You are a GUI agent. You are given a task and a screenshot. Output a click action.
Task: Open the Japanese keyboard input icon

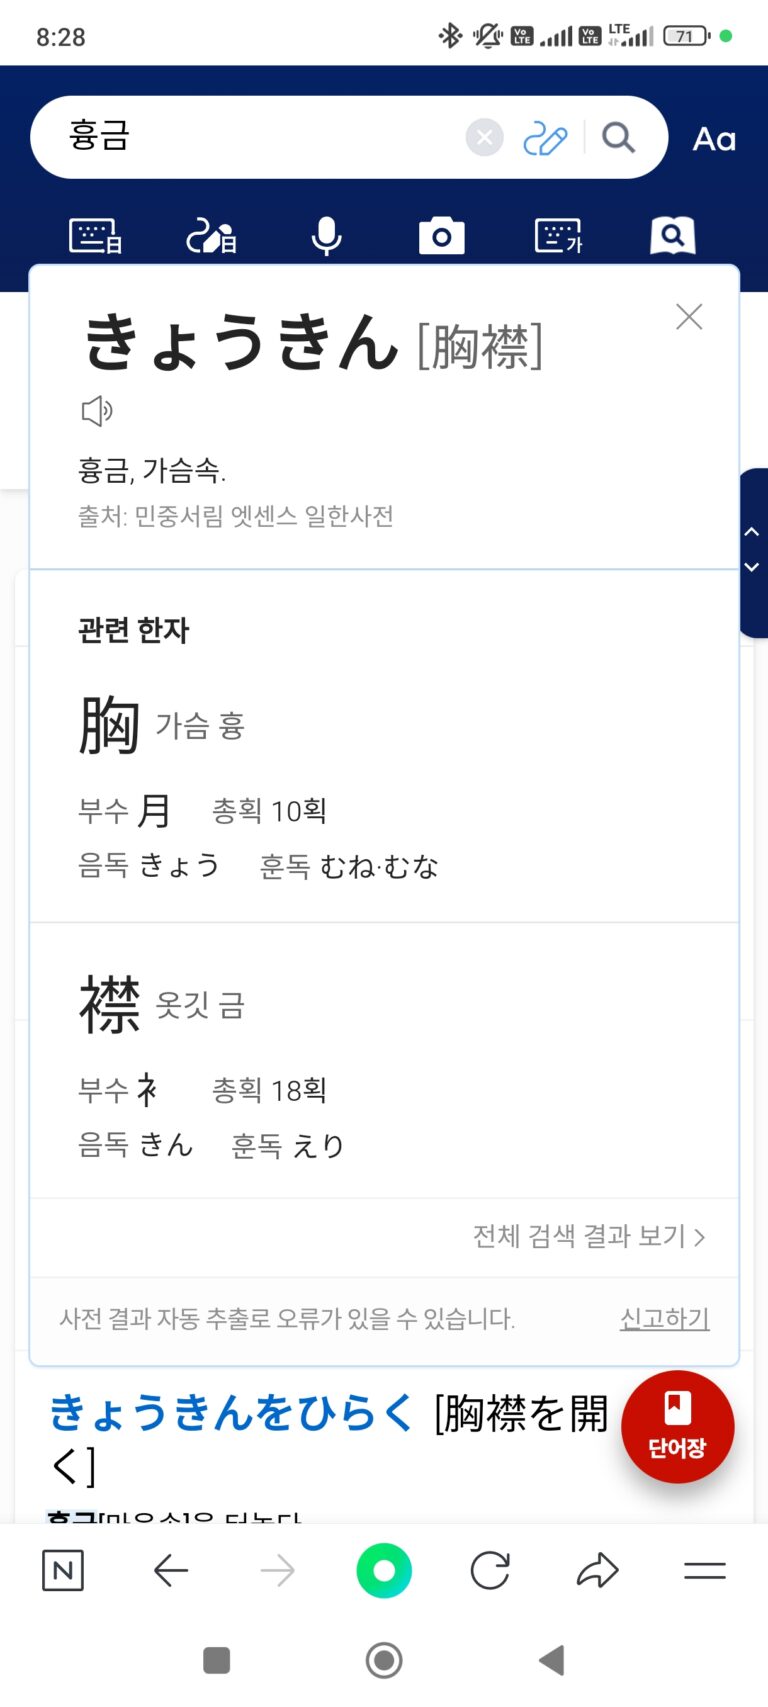click(95, 236)
